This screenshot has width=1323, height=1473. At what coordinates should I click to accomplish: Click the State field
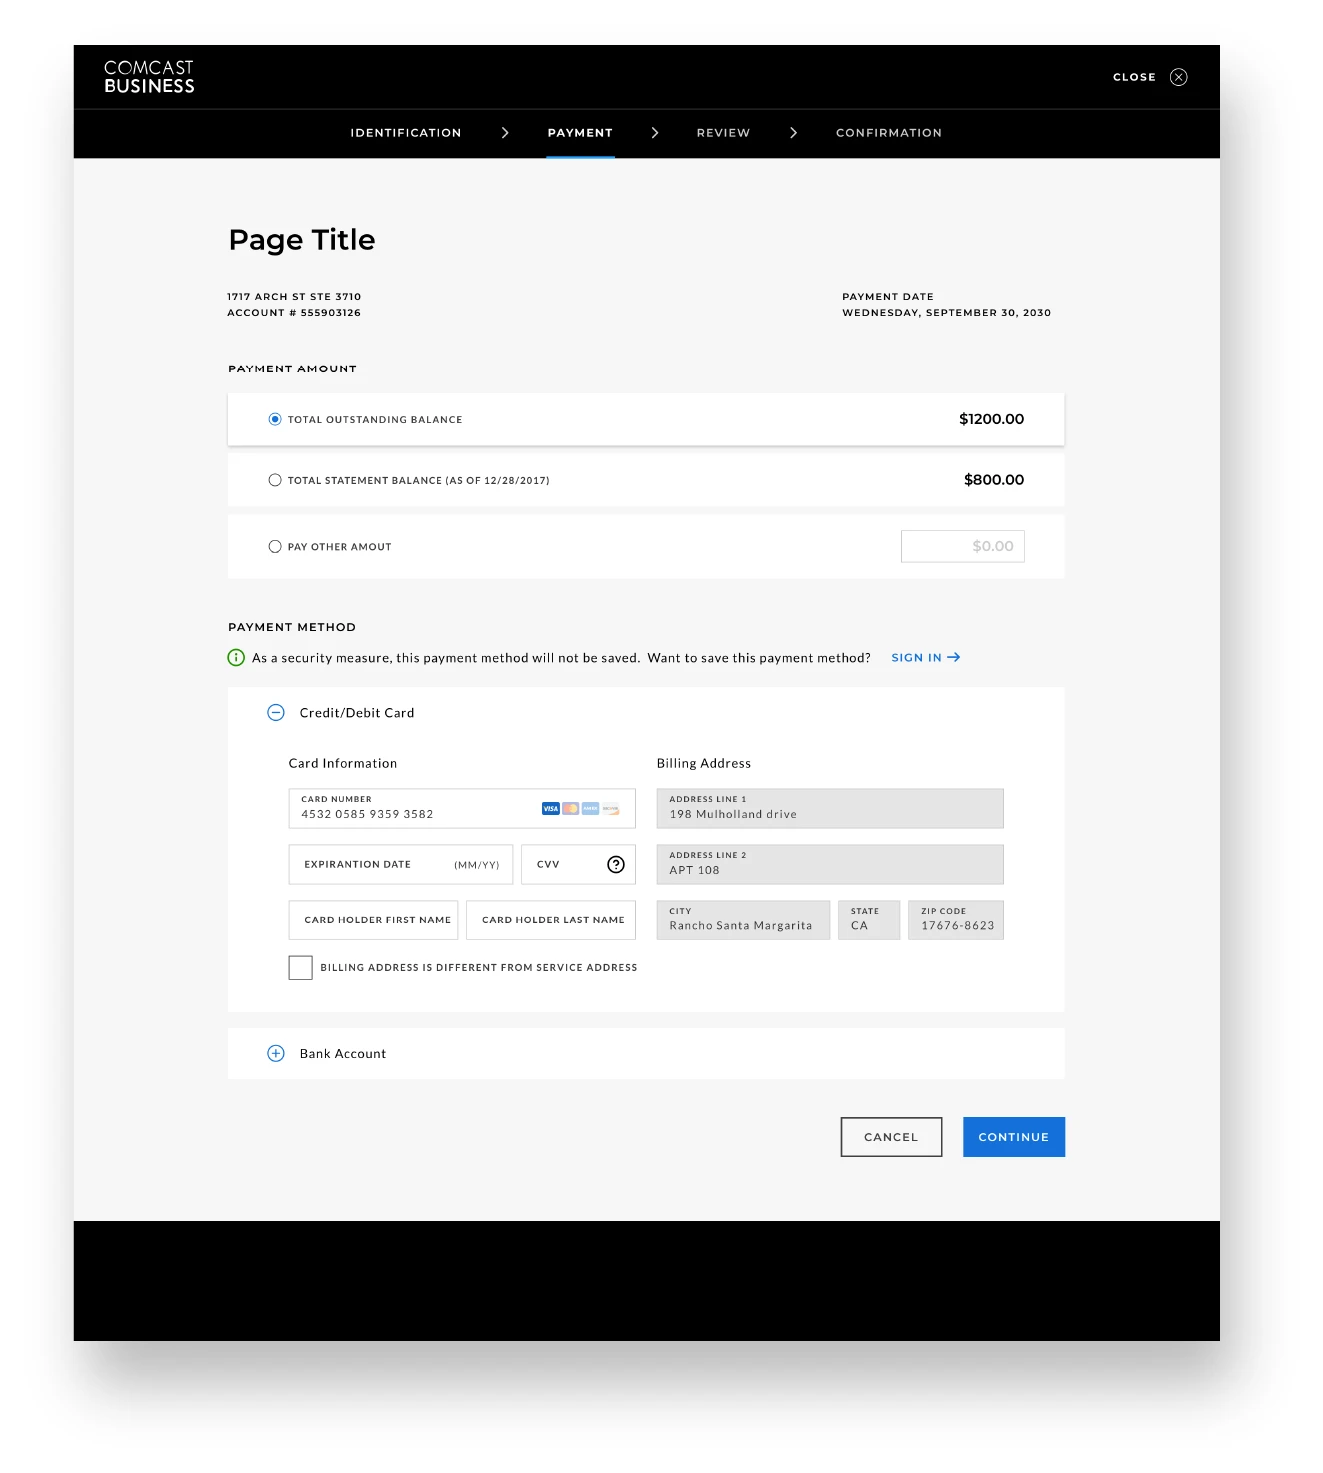coord(869,920)
